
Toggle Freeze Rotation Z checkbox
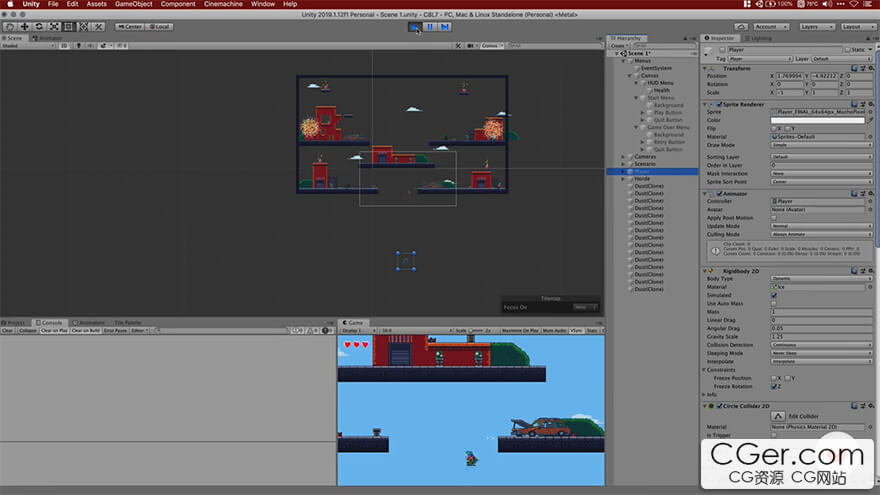[x=774, y=386]
